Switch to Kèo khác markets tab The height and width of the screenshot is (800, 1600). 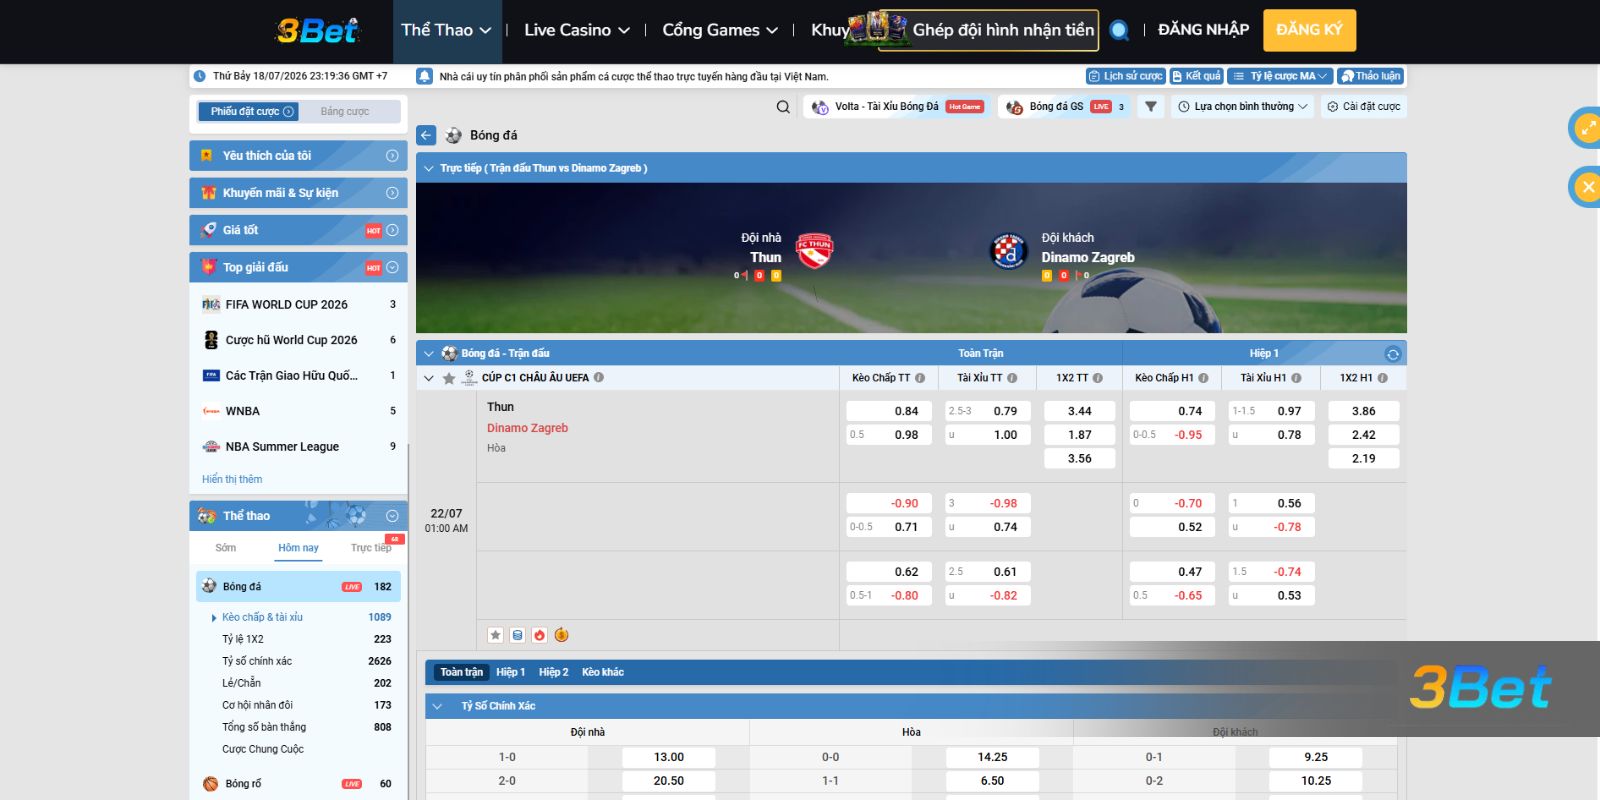click(x=603, y=672)
